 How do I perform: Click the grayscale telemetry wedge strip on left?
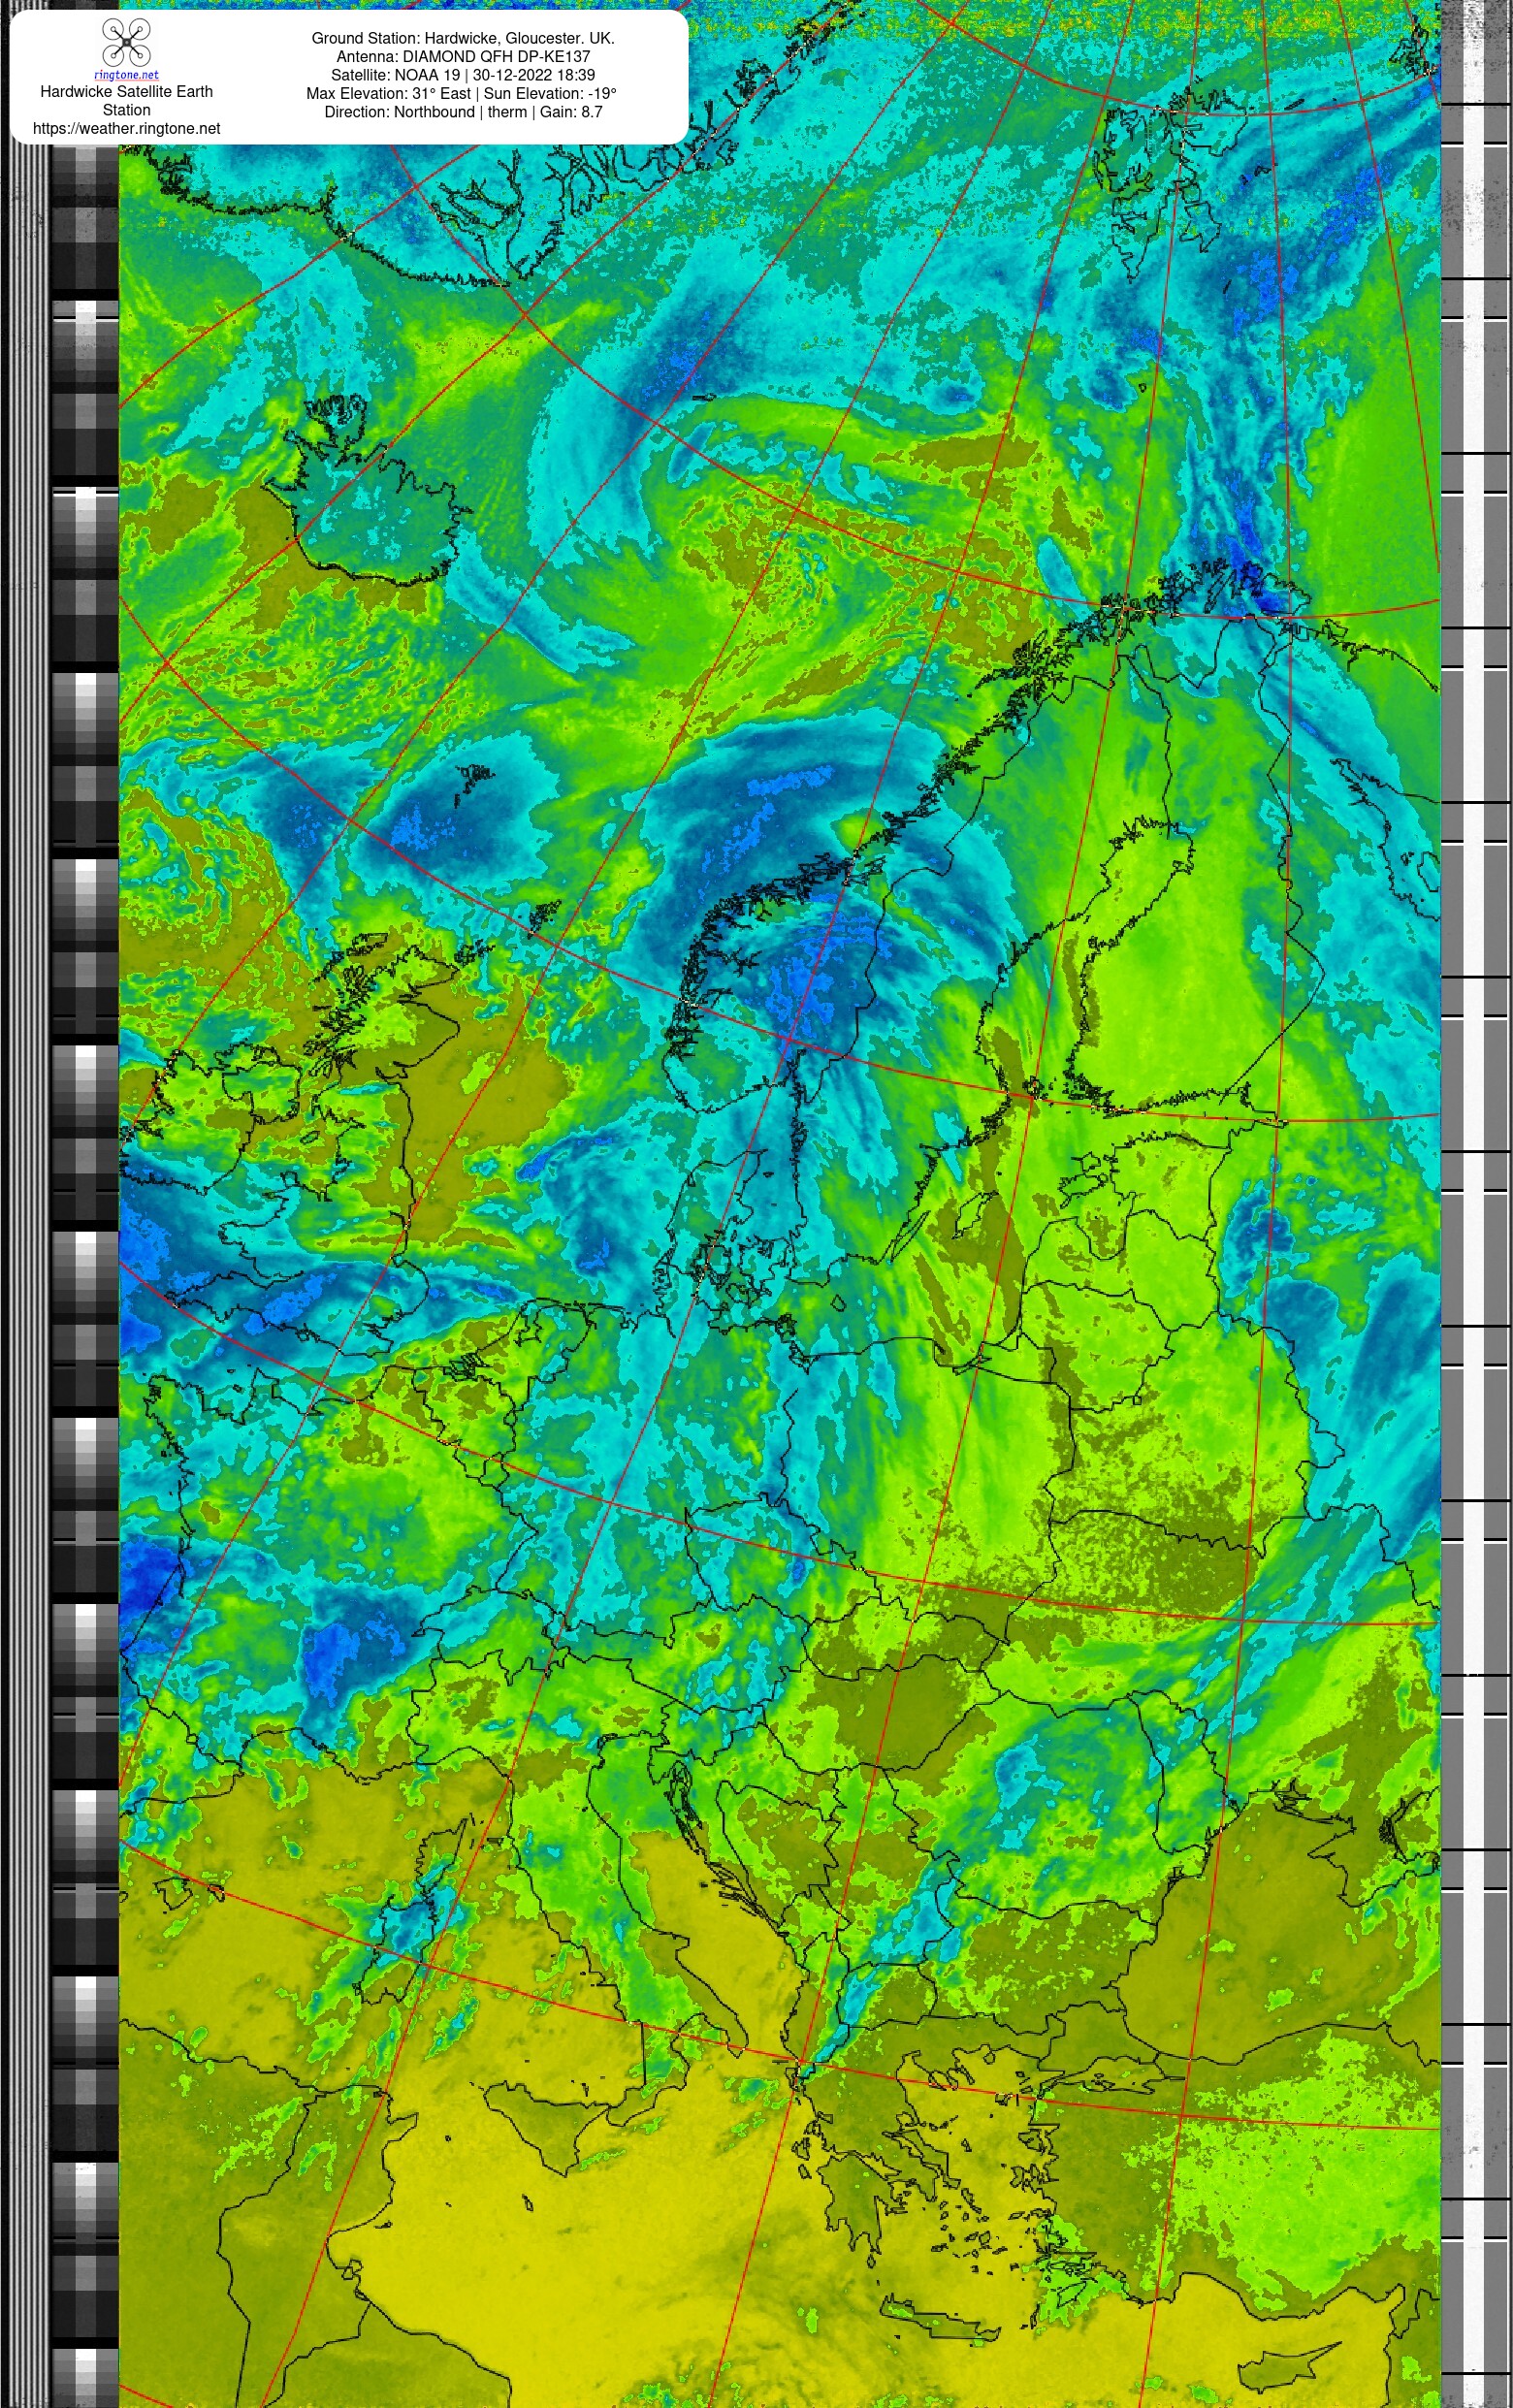(85, 1275)
